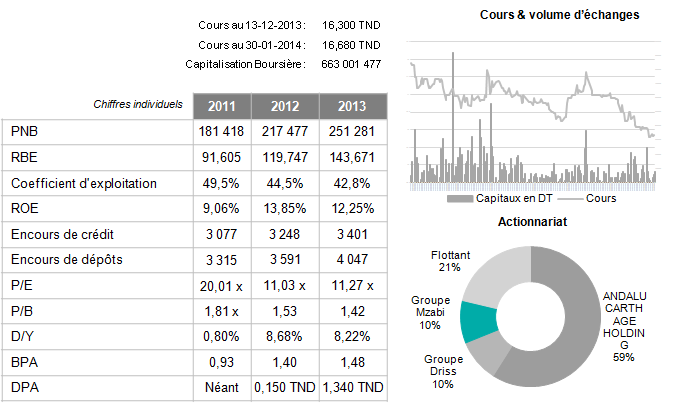This screenshot has width=680, height=405.
Task: Click the 2012 column header
Action: click(285, 106)
